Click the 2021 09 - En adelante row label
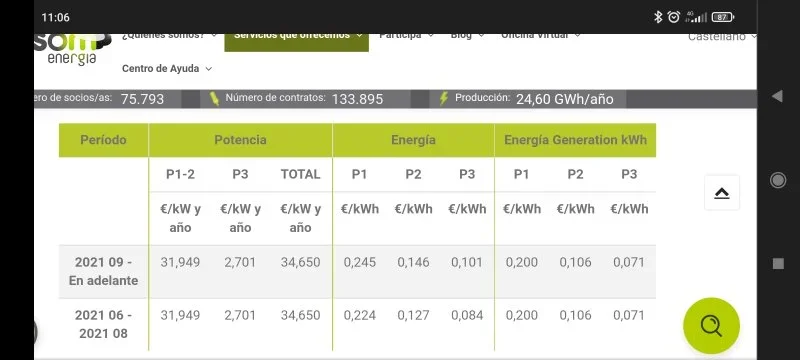The width and height of the screenshot is (800, 360). pyautogui.click(x=104, y=271)
